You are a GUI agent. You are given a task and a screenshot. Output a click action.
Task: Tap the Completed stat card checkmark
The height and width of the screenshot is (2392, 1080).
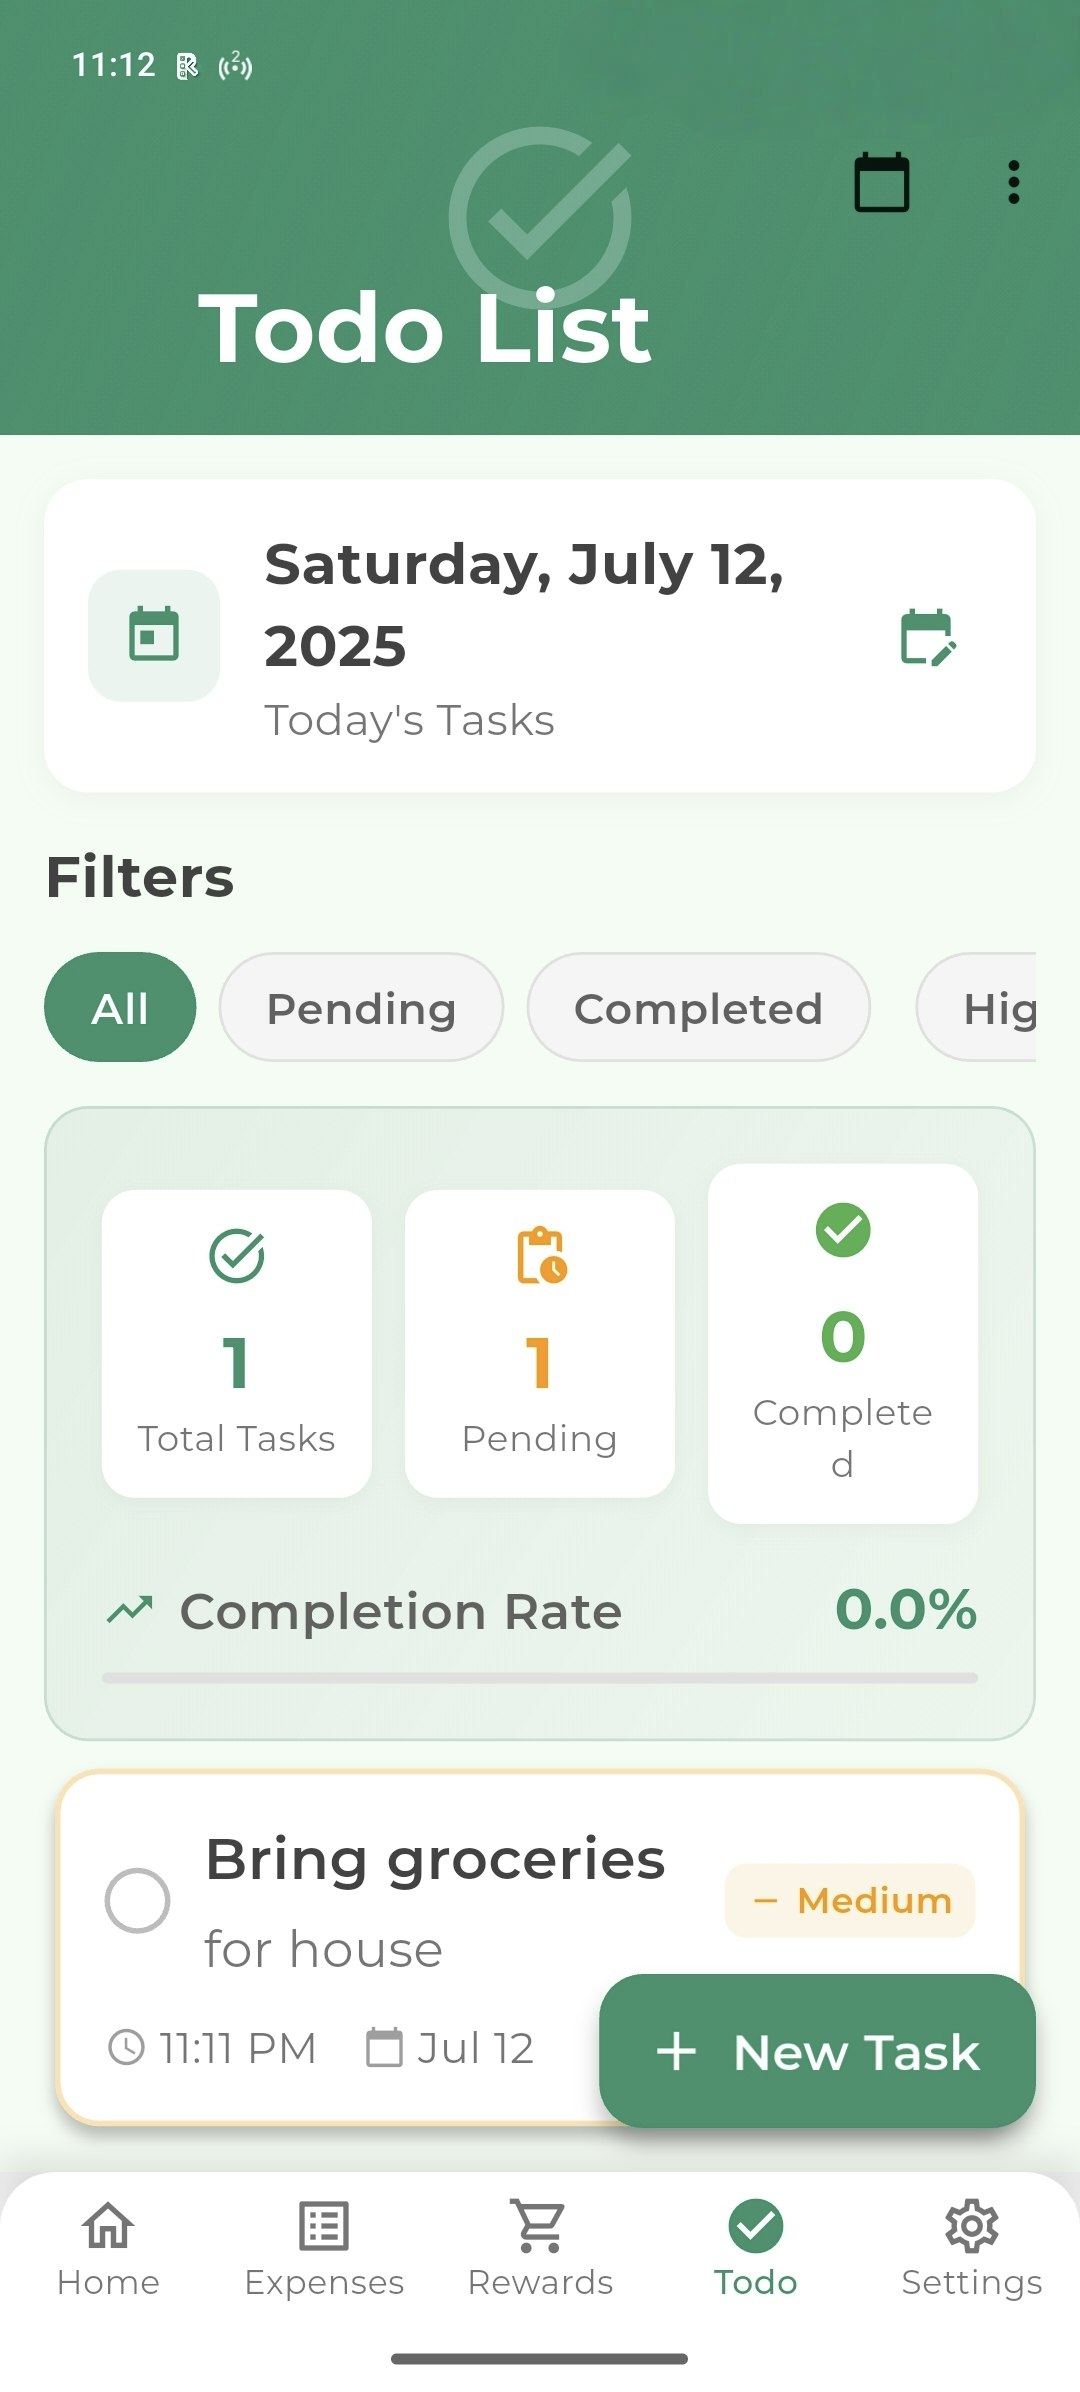click(843, 1230)
